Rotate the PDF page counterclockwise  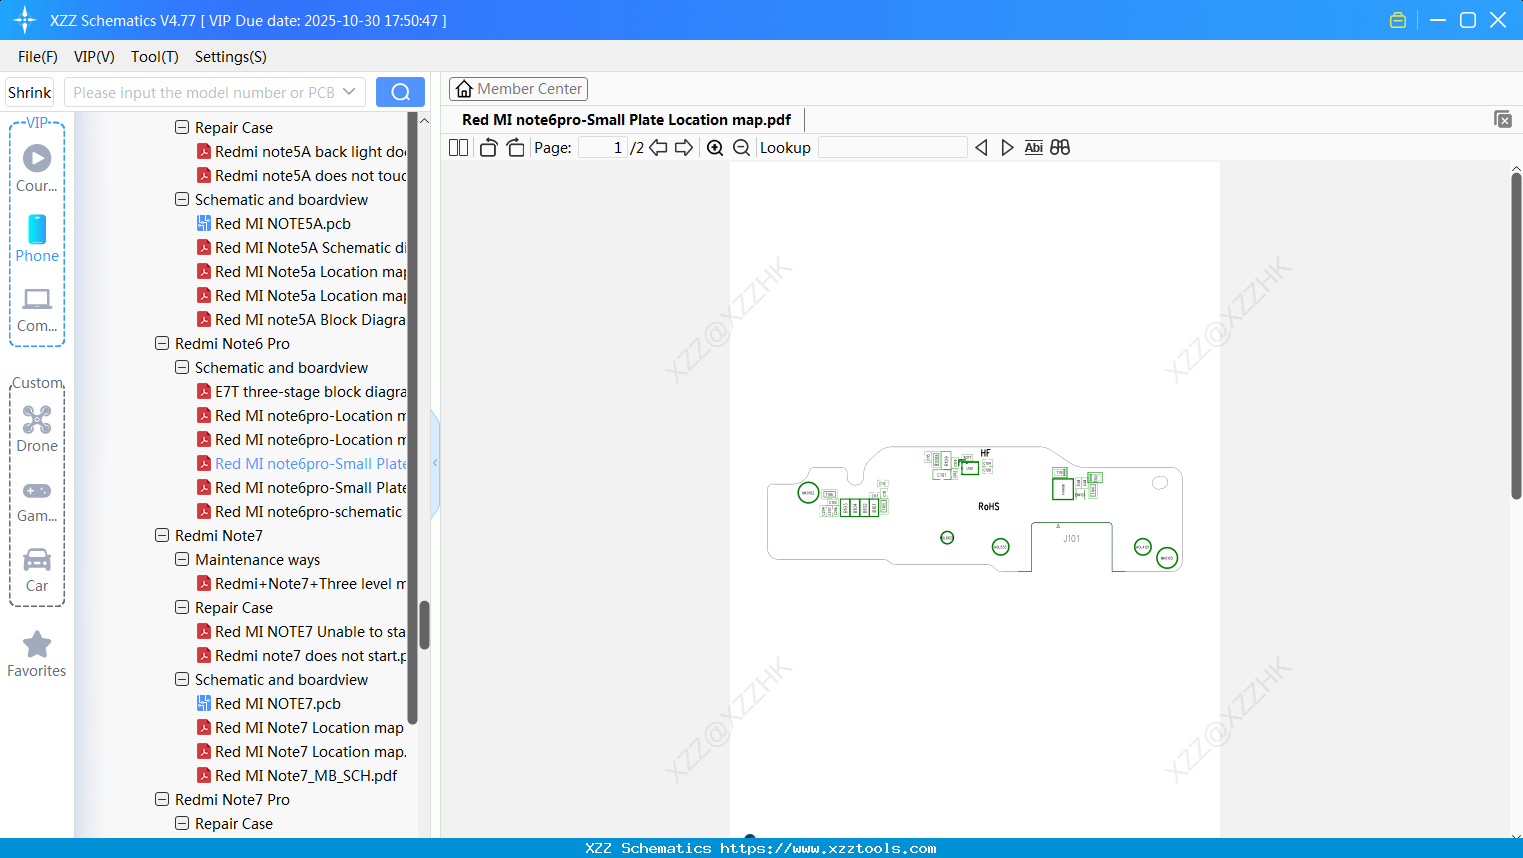tap(488, 148)
